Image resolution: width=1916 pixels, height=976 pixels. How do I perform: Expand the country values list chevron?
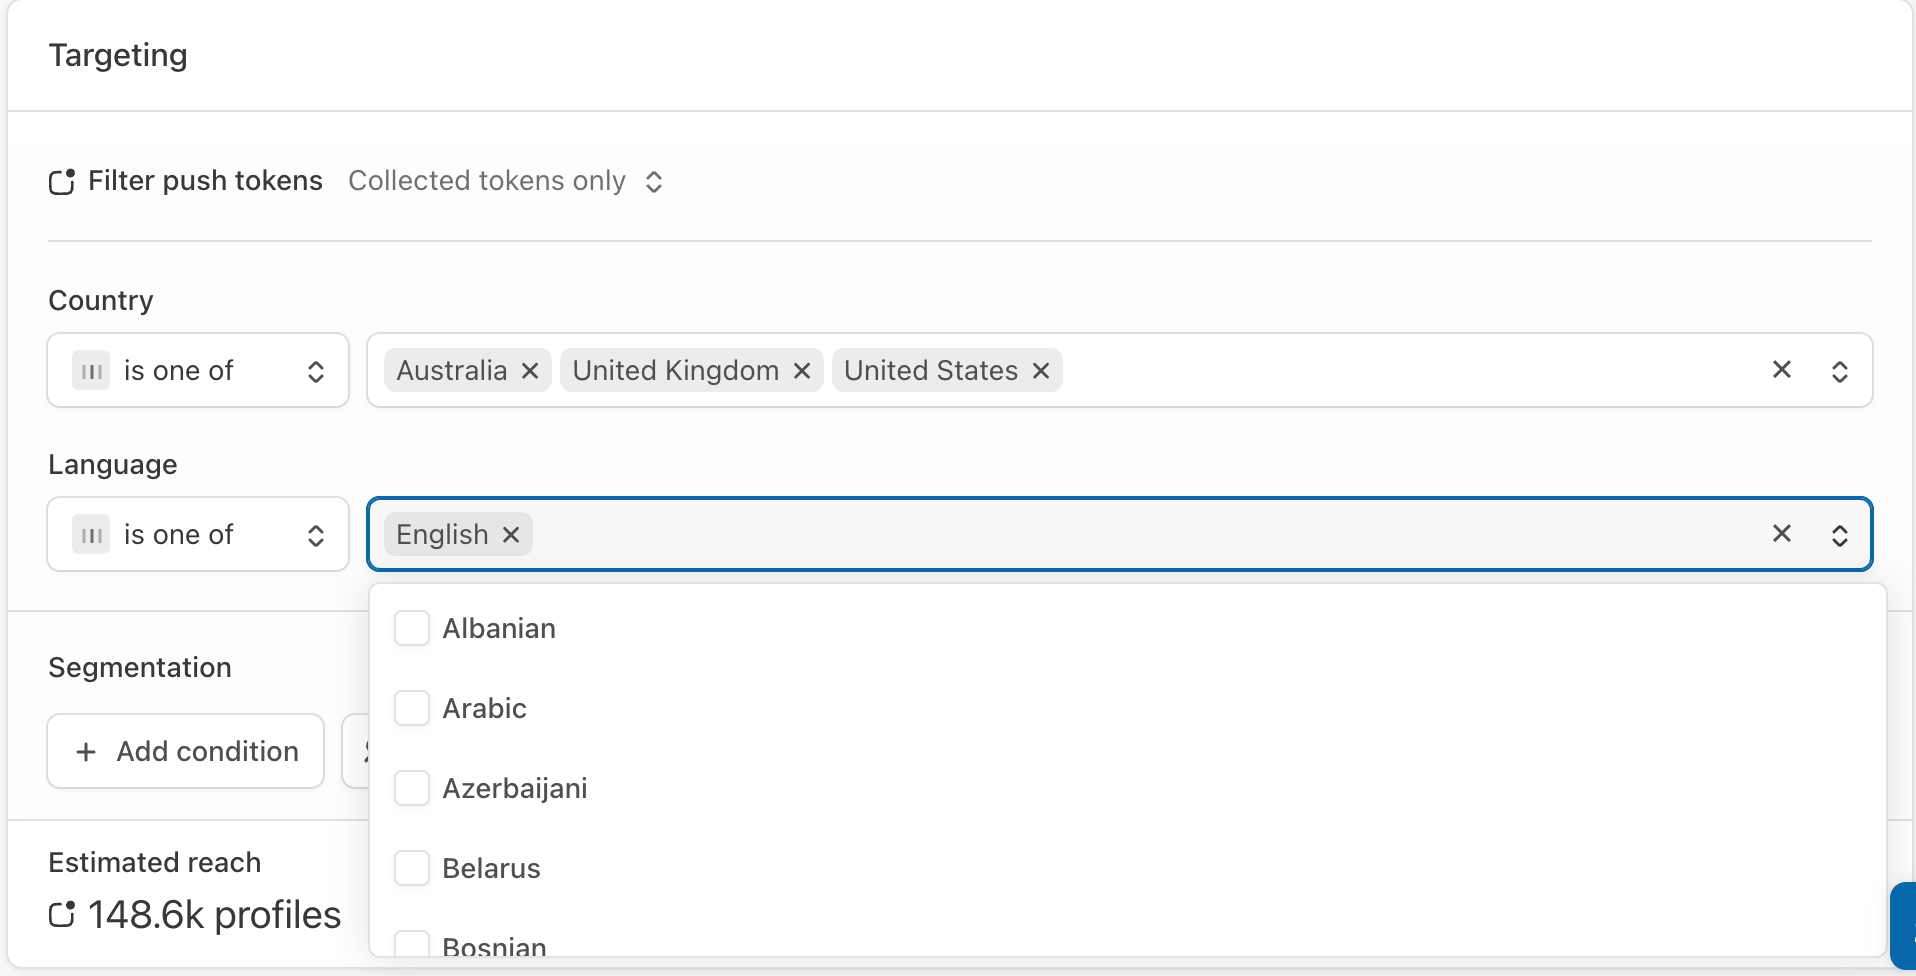[1839, 371]
